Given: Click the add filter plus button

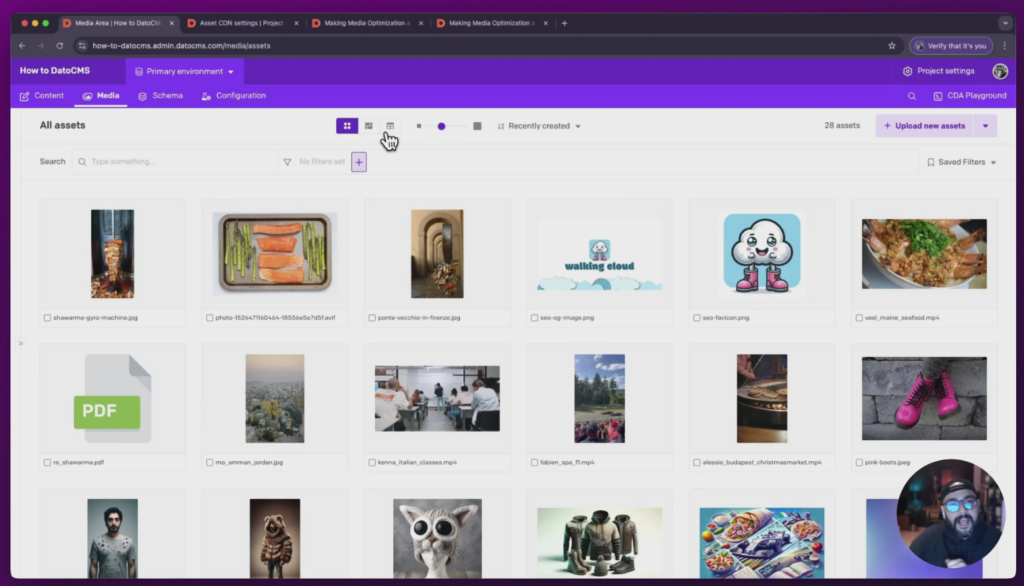Looking at the screenshot, I should click(359, 162).
